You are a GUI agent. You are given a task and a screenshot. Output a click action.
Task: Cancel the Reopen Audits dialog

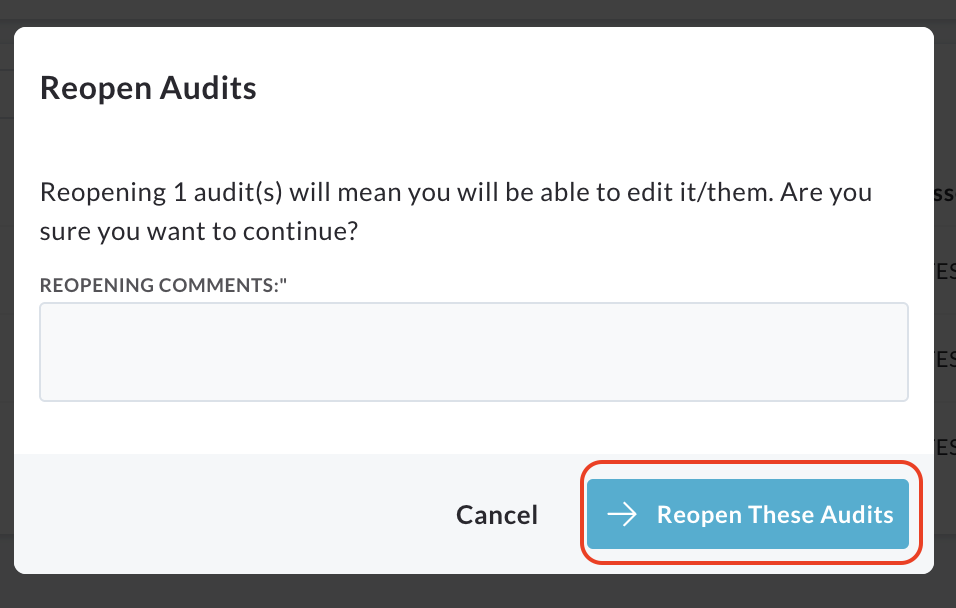tap(497, 515)
